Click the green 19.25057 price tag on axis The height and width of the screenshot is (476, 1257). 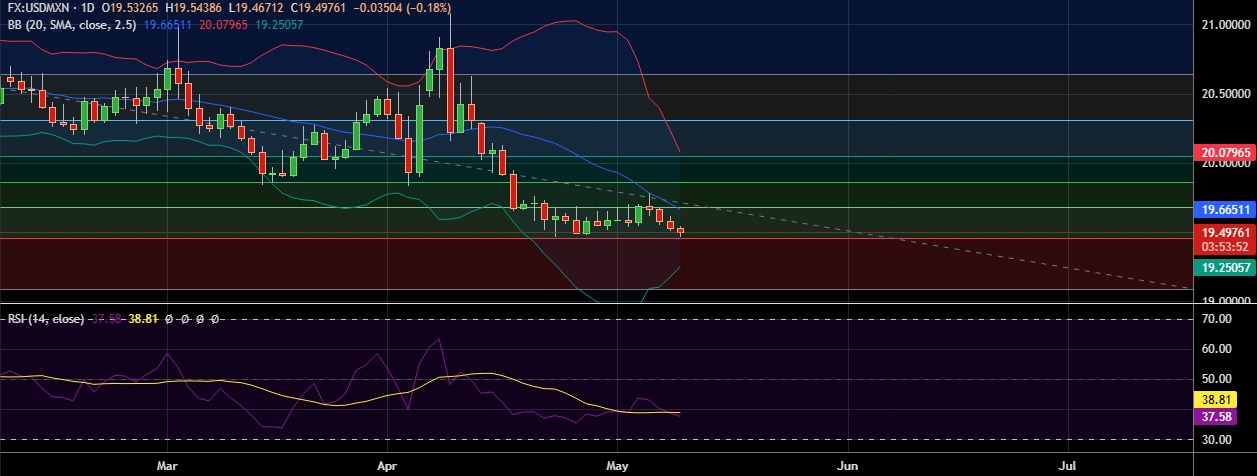pyautogui.click(x=1224, y=267)
